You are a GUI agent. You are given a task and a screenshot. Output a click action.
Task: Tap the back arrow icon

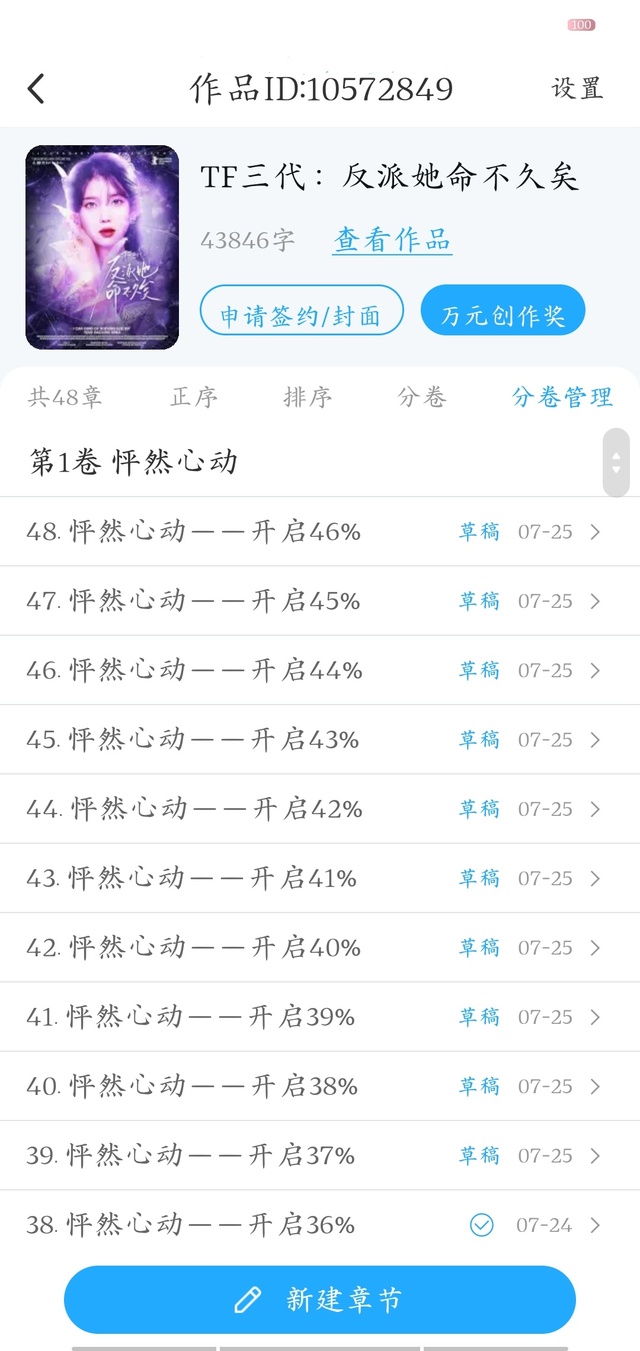click(36, 89)
